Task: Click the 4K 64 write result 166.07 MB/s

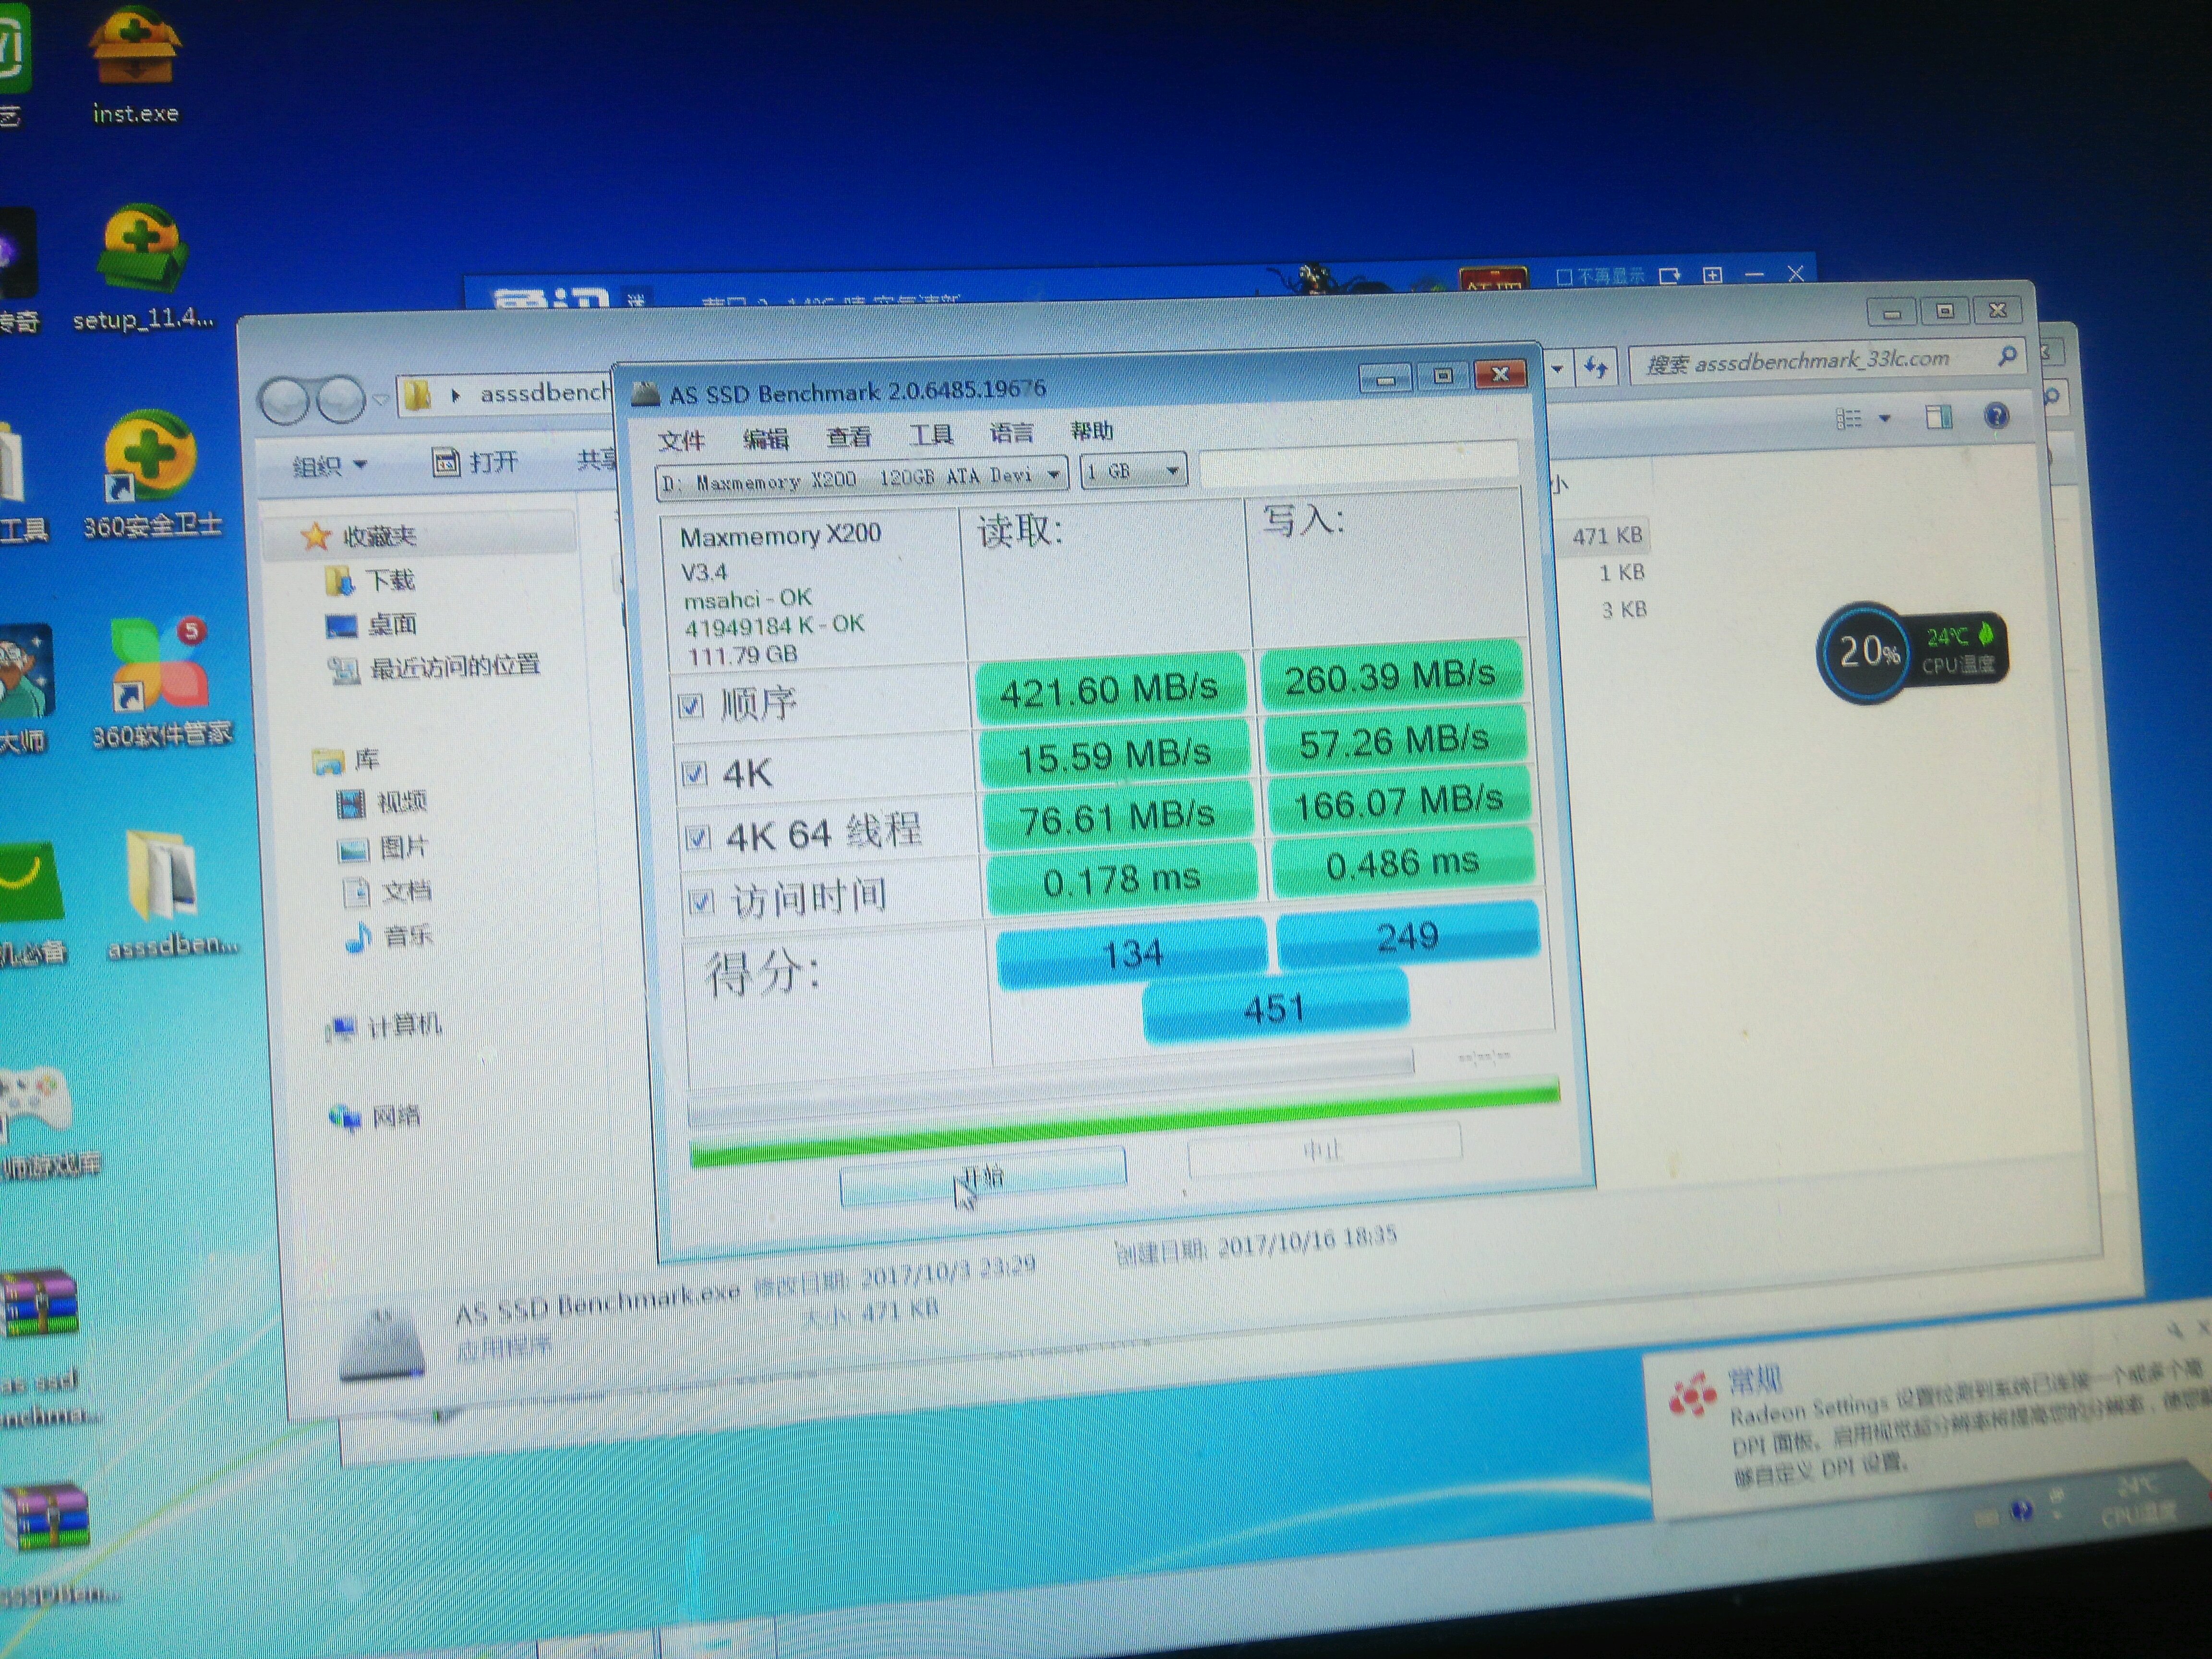Action: click(1399, 802)
